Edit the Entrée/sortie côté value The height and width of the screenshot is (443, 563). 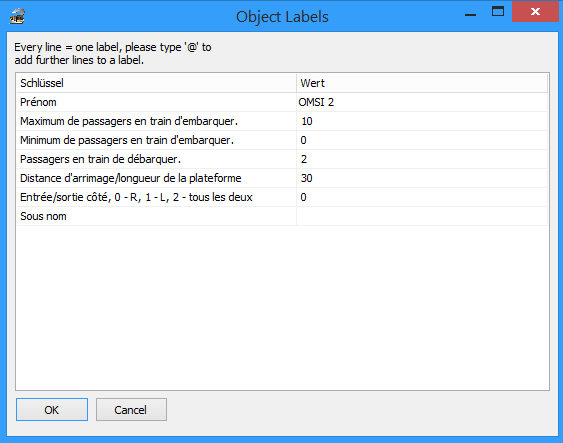pos(422,197)
